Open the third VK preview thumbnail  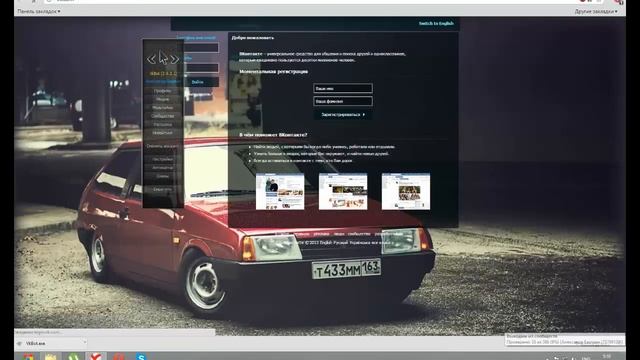click(406, 191)
